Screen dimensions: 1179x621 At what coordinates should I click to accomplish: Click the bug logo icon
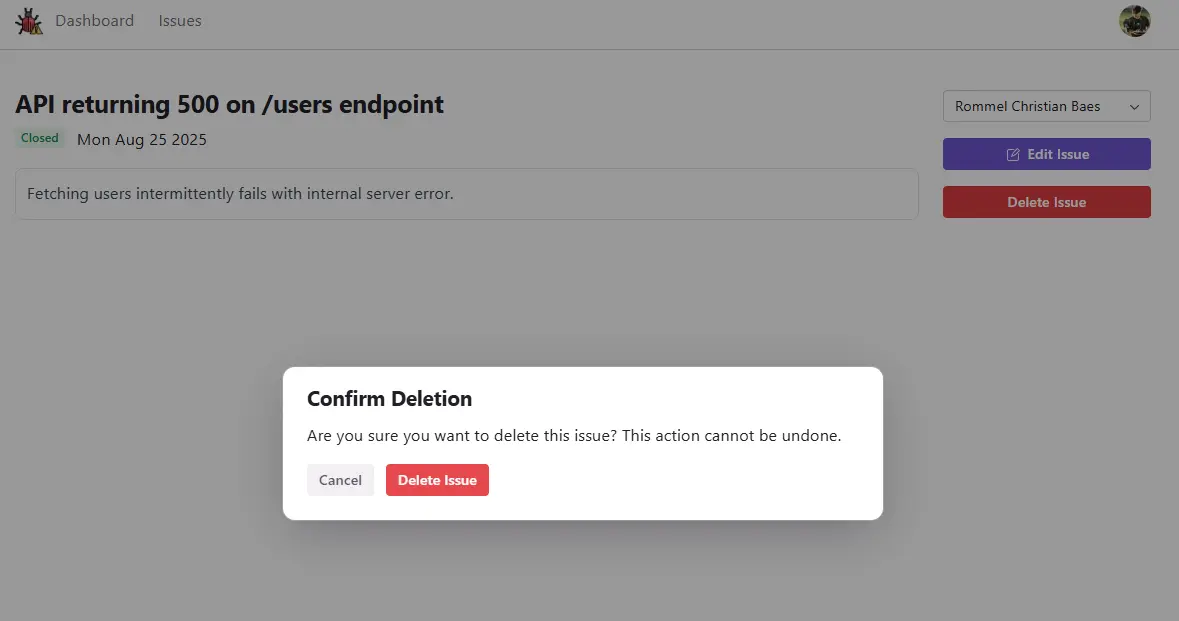[x=29, y=21]
